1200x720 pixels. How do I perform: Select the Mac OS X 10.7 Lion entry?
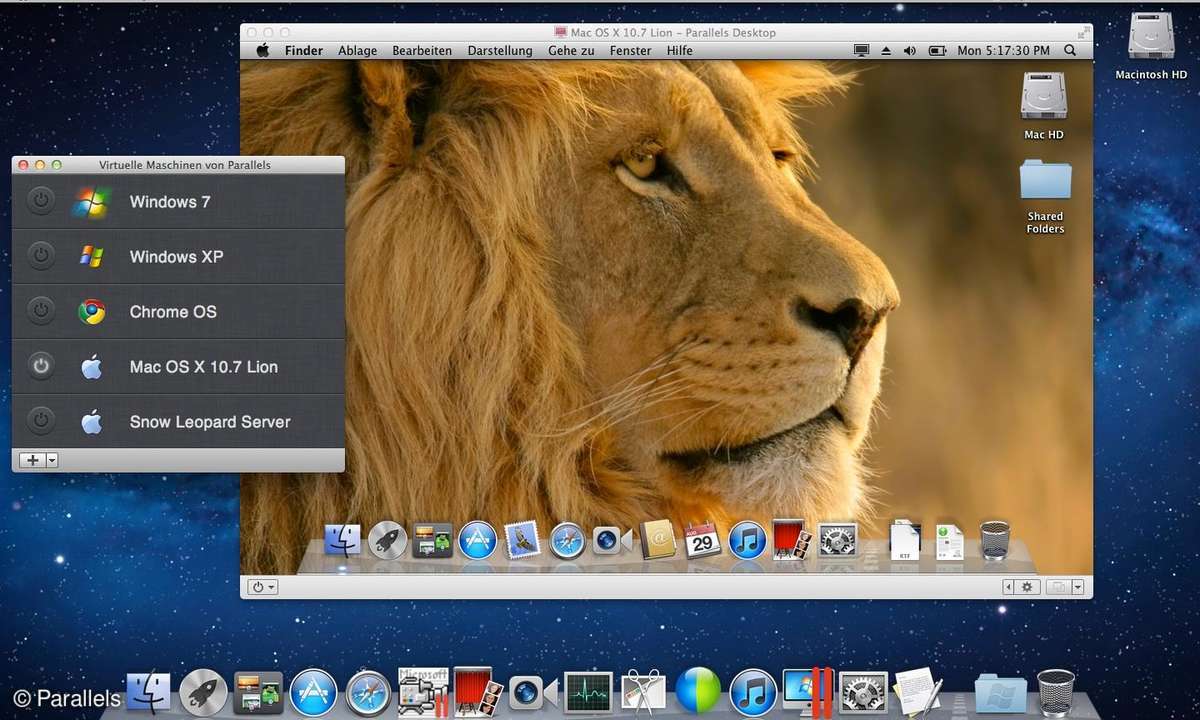pyautogui.click(x=178, y=367)
